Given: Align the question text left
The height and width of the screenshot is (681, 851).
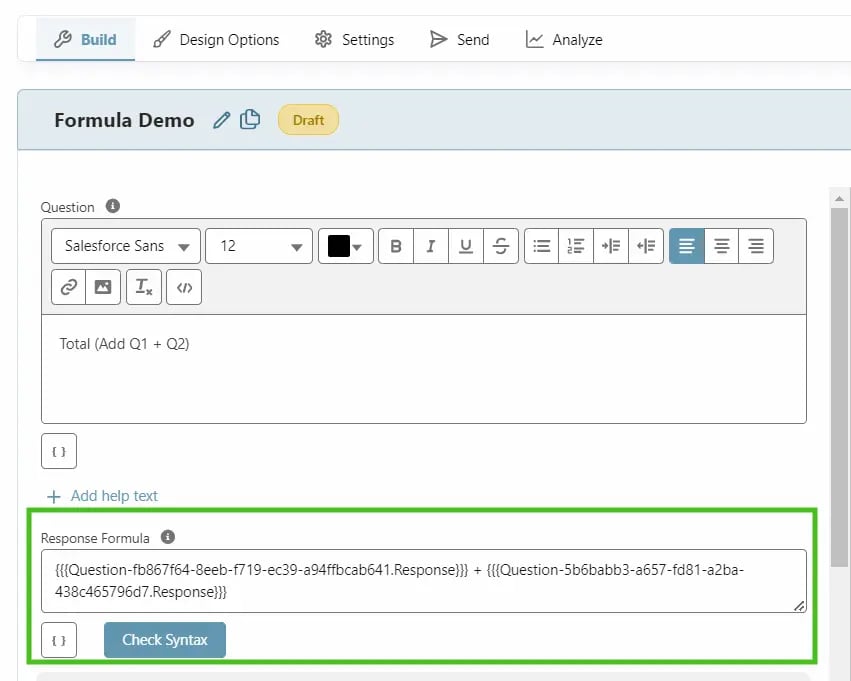Looking at the screenshot, I should pyautogui.click(x=687, y=246).
